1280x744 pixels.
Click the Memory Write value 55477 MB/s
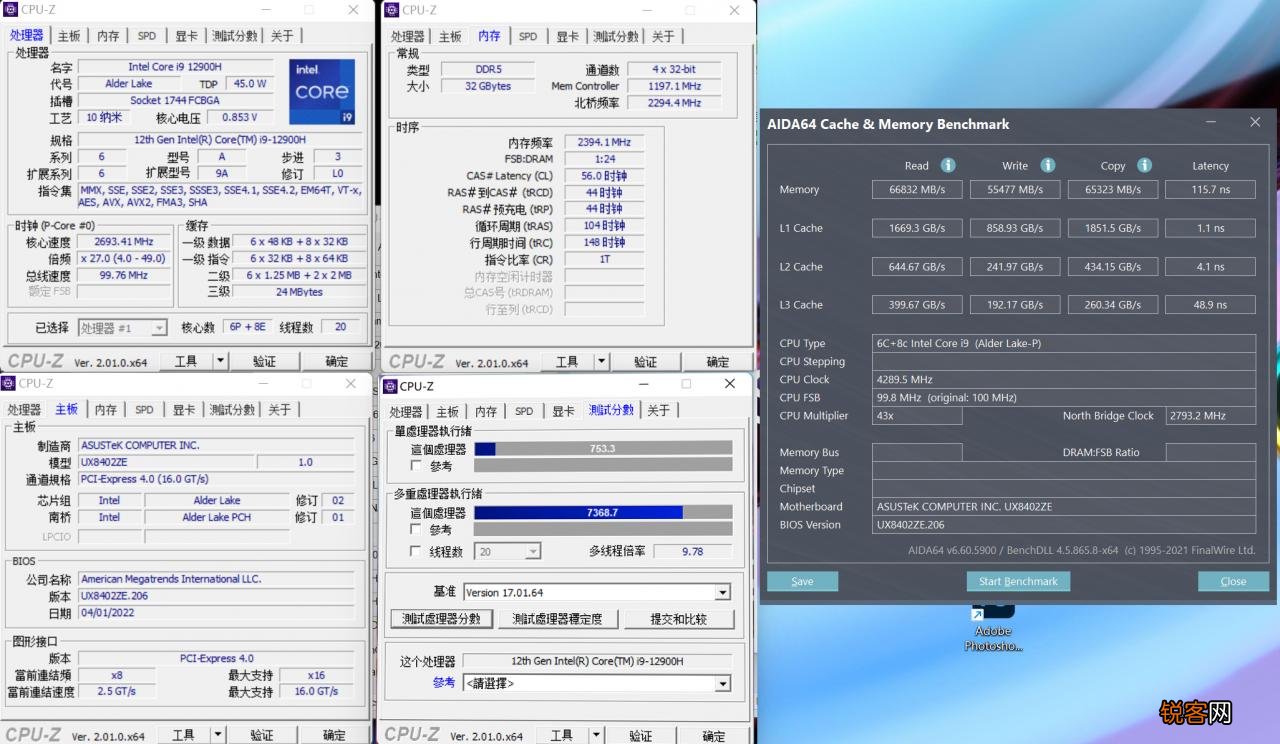click(1015, 189)
